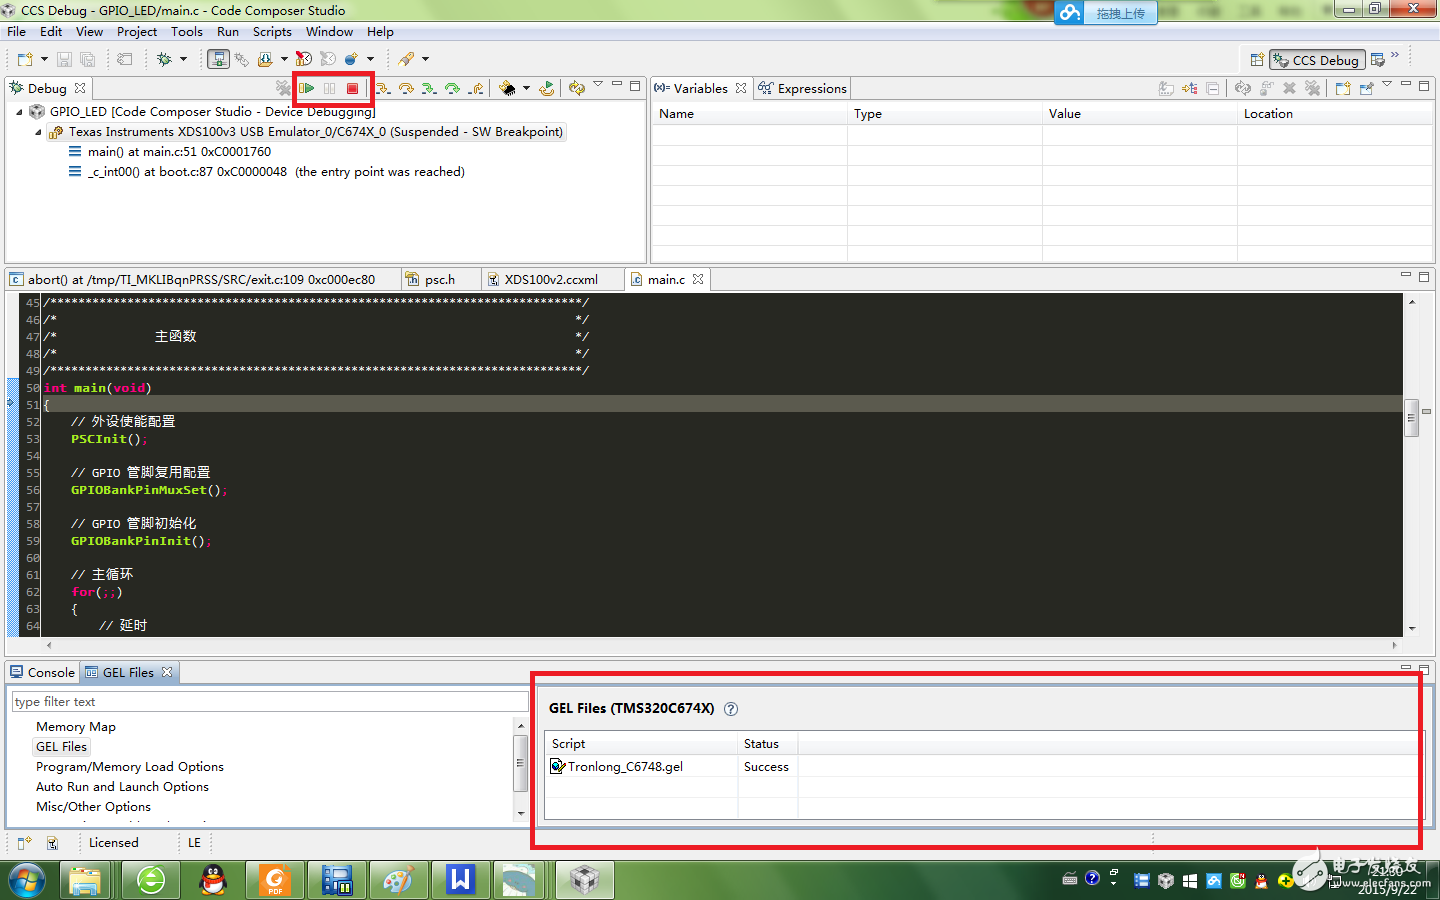Click the red Terminate button
Image resolution: width=1440 pixels, height=900 pixels.
pos(353,88)
